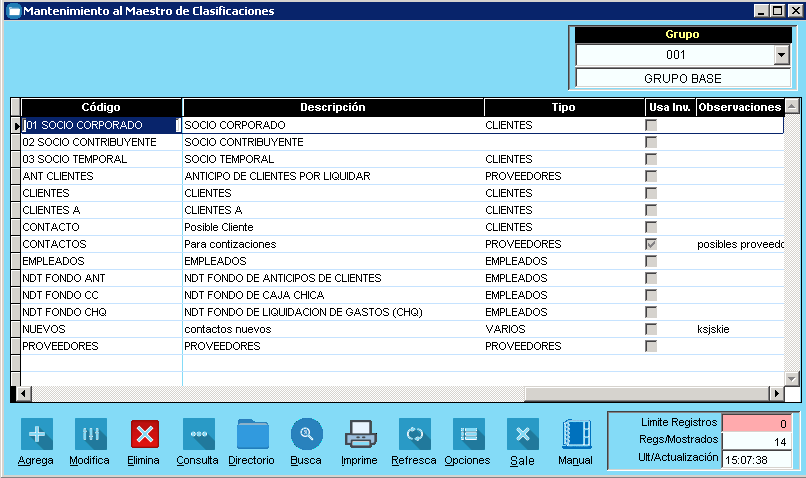The image size is (806, 478).
Task: Click the Tipo column header
Action: pyautogui.click(x=564, y=107)
